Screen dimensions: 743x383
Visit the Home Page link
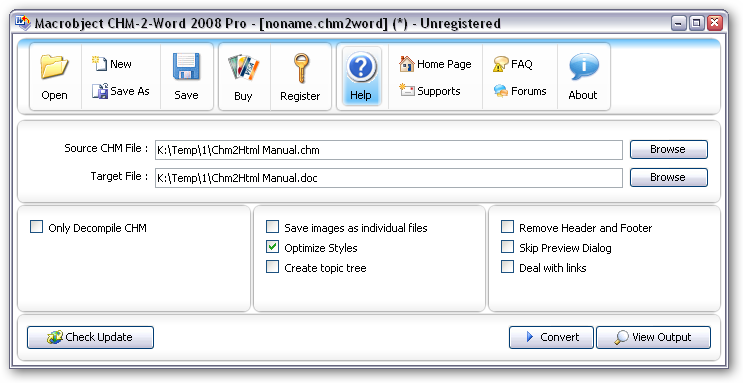tap(435, 64)
